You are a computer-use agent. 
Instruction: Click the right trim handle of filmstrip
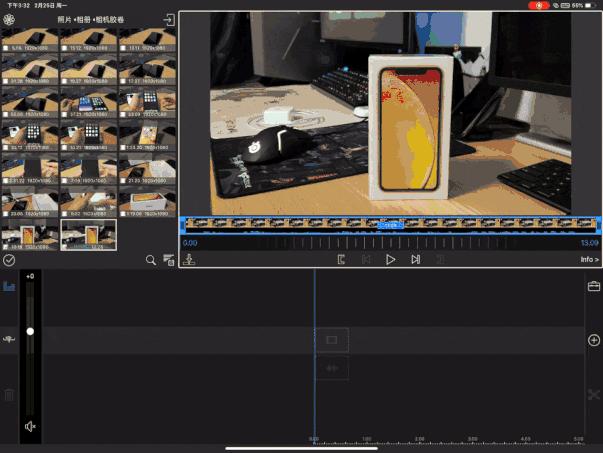click(598, 225)
